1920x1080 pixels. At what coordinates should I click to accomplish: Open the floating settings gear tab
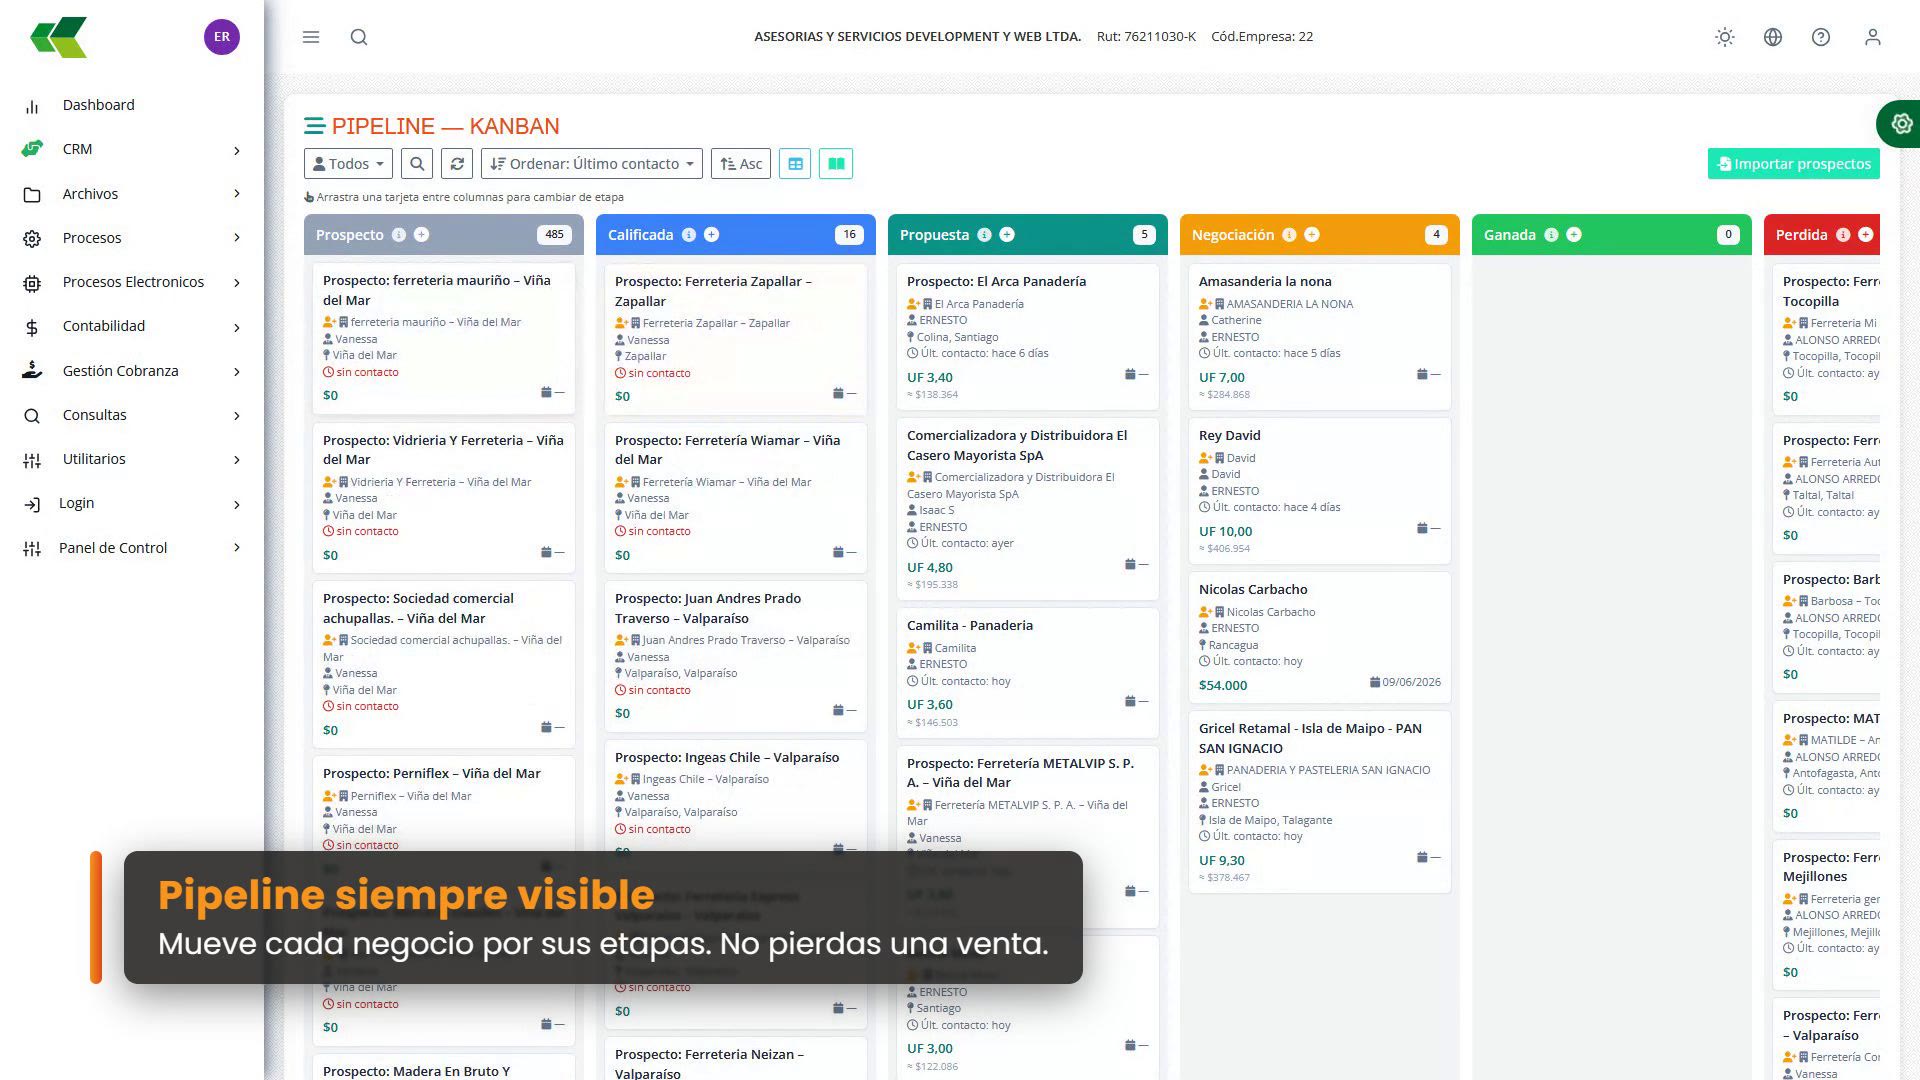click(1900, 124)
